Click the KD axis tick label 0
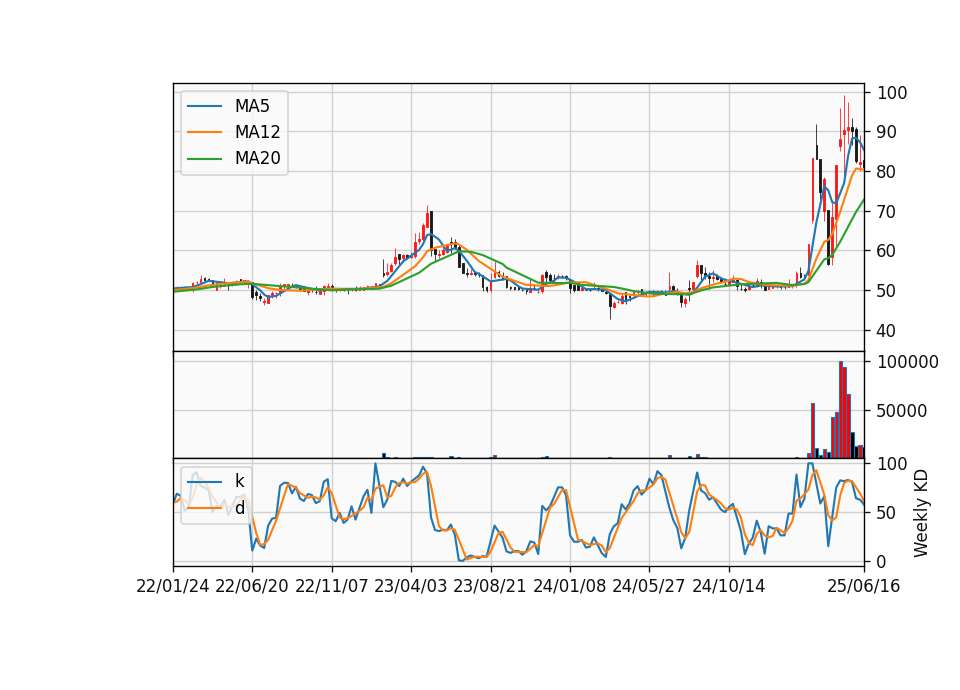 click(x=882, y=561)
